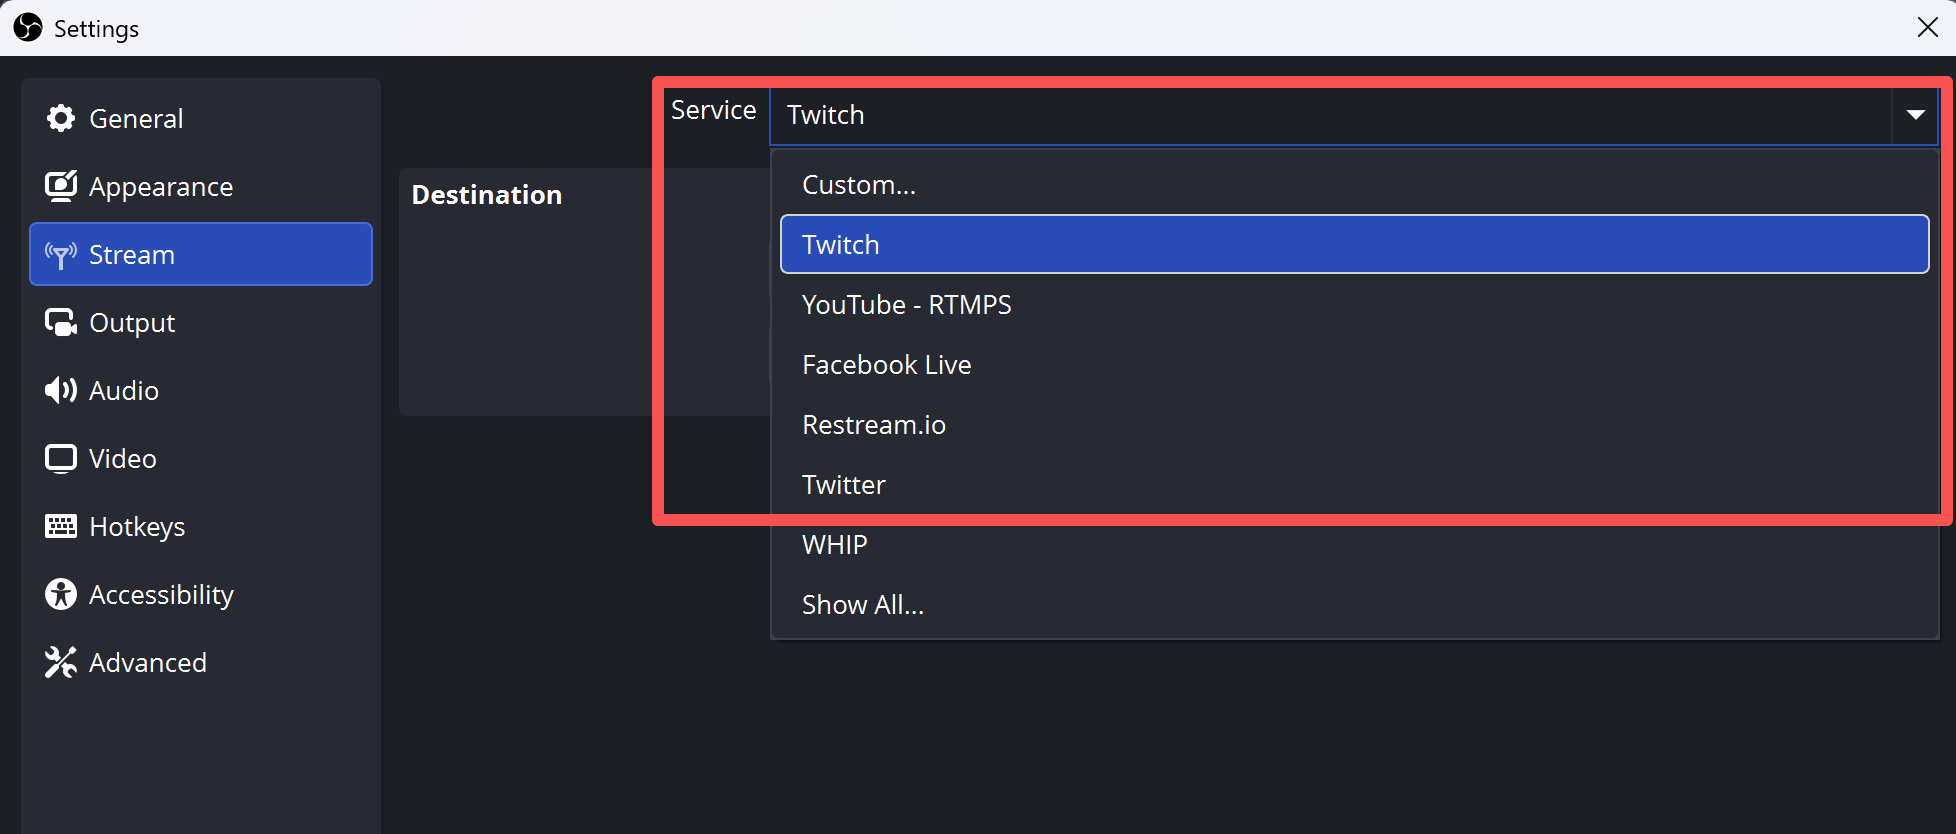Screen dimensions: 1956x834
Task: Click the General gear icon
Action: click(x=61, y=118)
